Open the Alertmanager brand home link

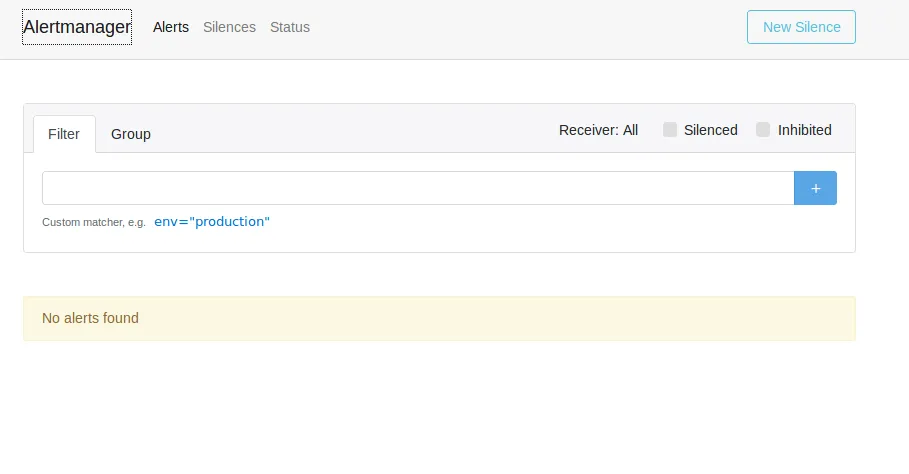tap(77, 27)
